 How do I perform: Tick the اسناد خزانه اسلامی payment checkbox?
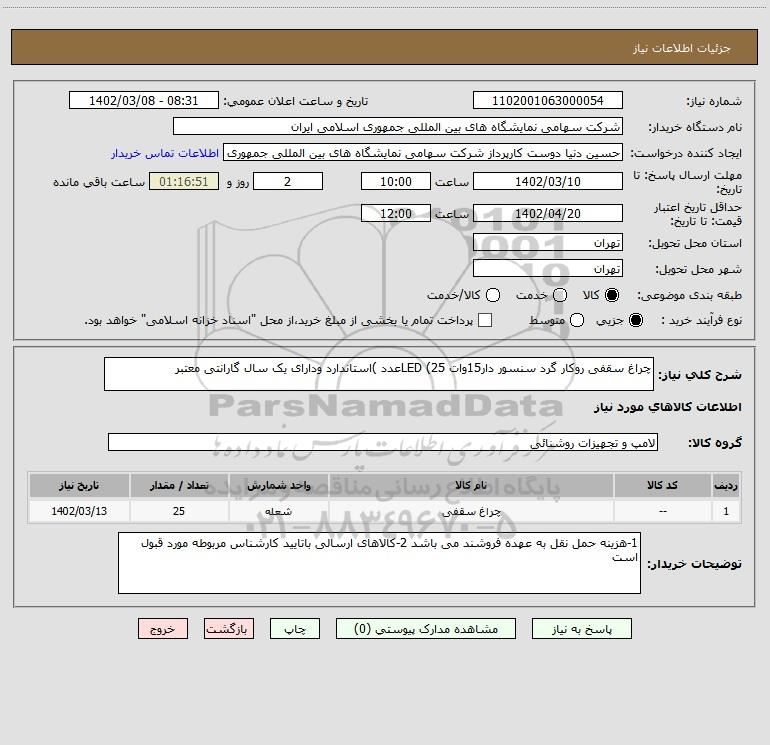tap(485, 320)
